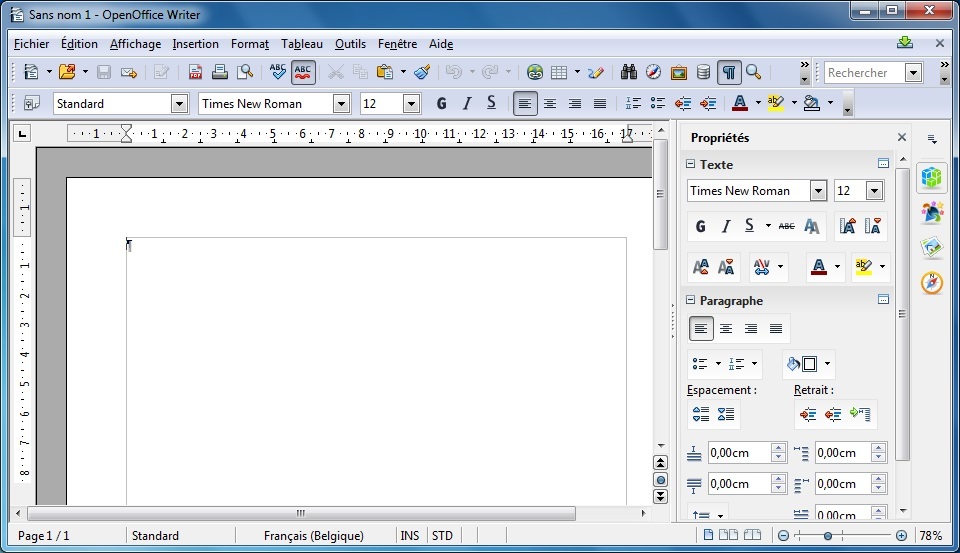Run spelling and grammar check
The width and height of the screenshot is (960, 553).
pyautogui.click(x=277, y=72)
